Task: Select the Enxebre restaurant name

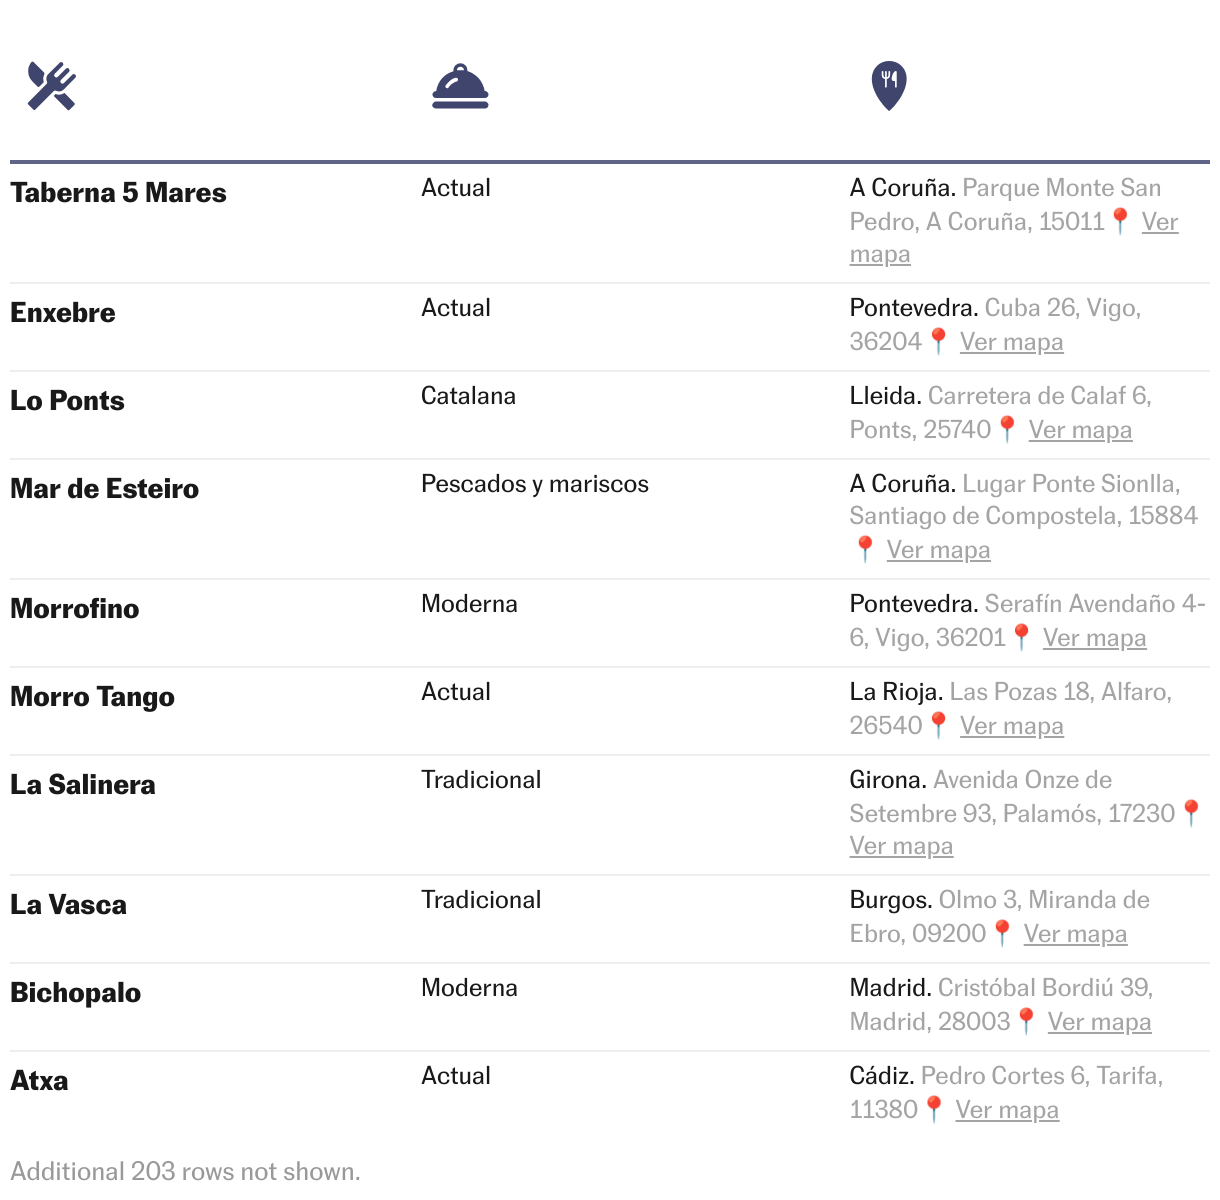Action: tap(63, 313)
